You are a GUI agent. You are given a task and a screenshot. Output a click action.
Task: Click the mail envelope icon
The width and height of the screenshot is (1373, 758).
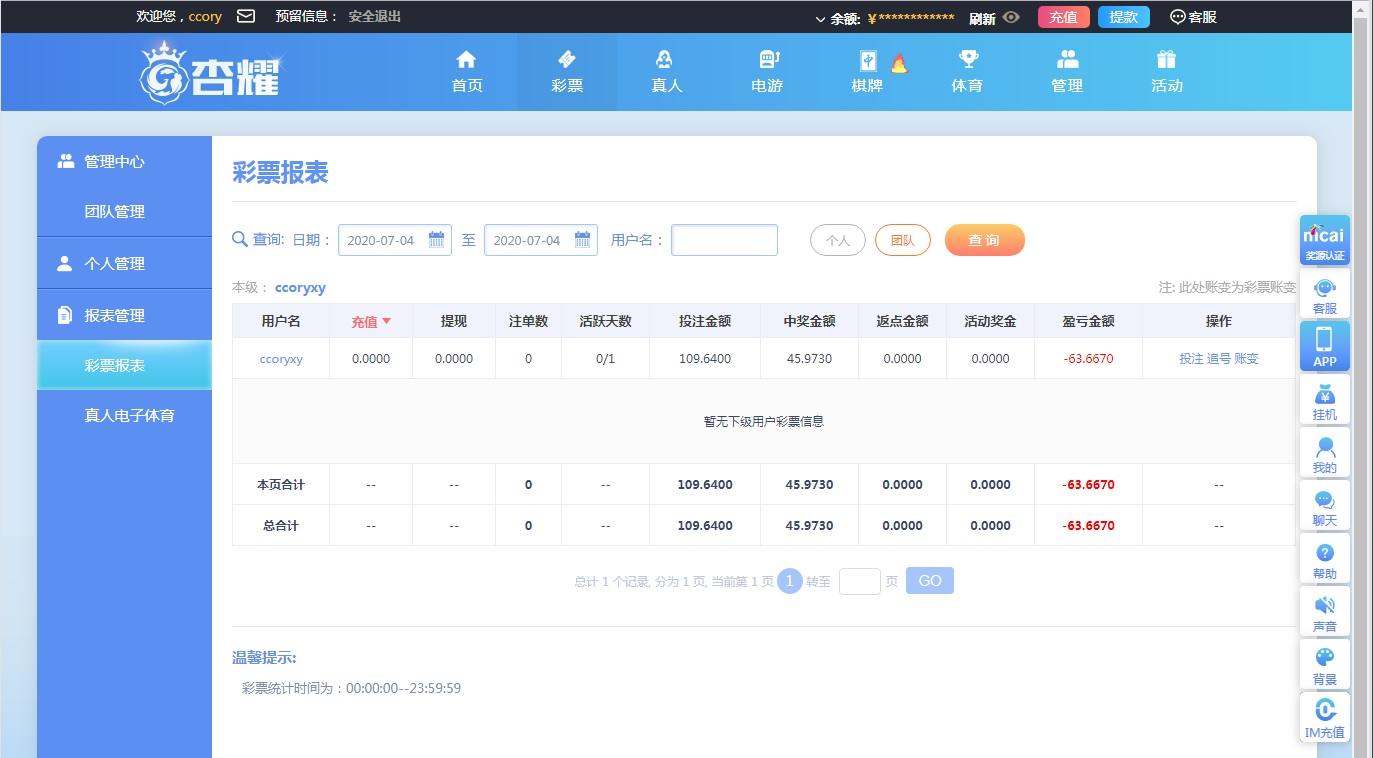[x=245, y=16]
